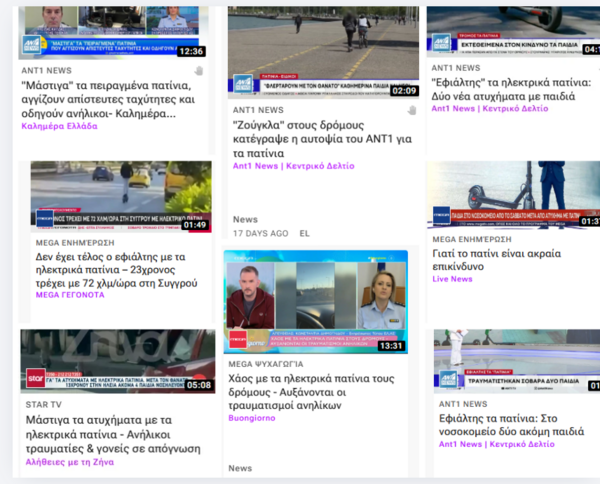This screenshot has height=484, width=600.
Task: Follow the Αλήθειες με τη Ζήνα link
Action: pos(70,462)
